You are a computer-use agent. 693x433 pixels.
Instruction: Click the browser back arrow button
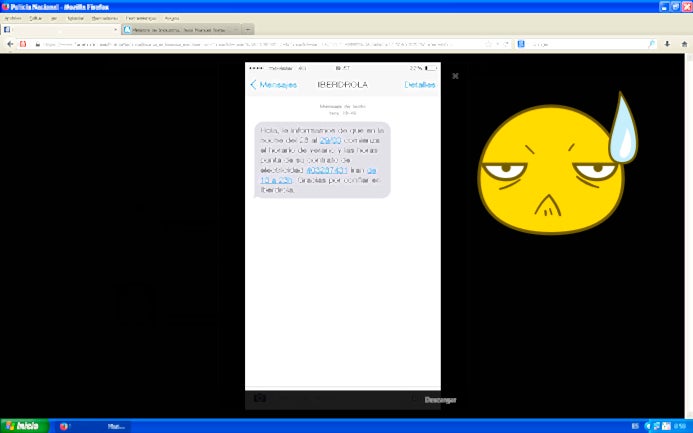coord(10,44)
